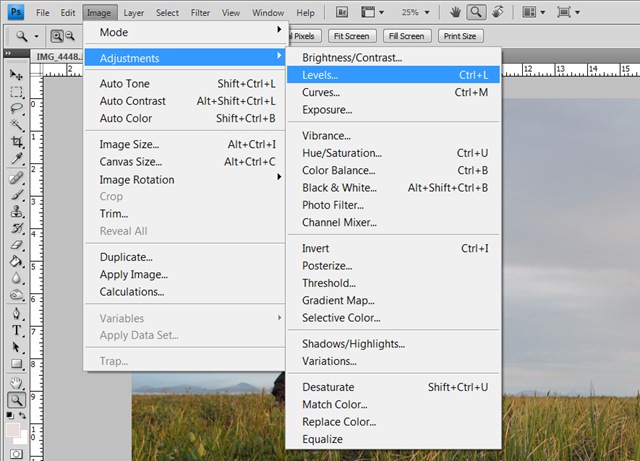Viewport: 640px width, 461px height.
Task: Select the Type tool
Action: pyautogui.click(x=16, y=330)
